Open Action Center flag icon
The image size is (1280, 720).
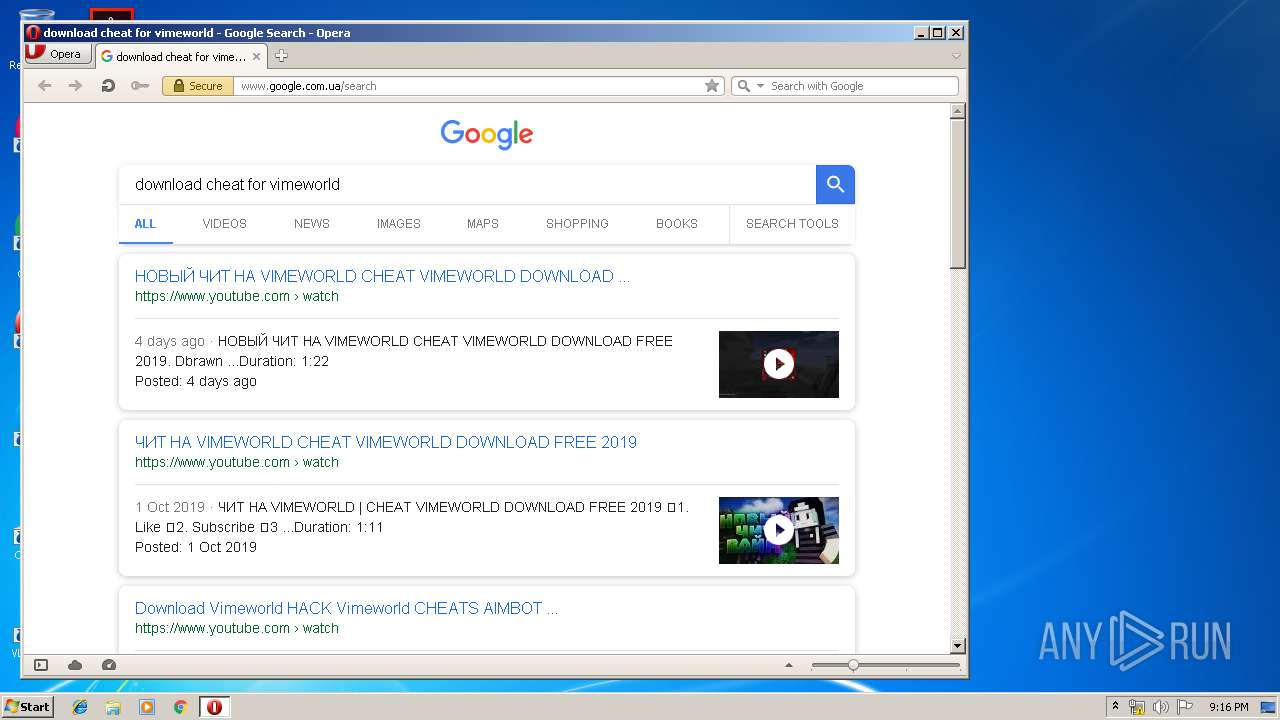pos(1185,707)
